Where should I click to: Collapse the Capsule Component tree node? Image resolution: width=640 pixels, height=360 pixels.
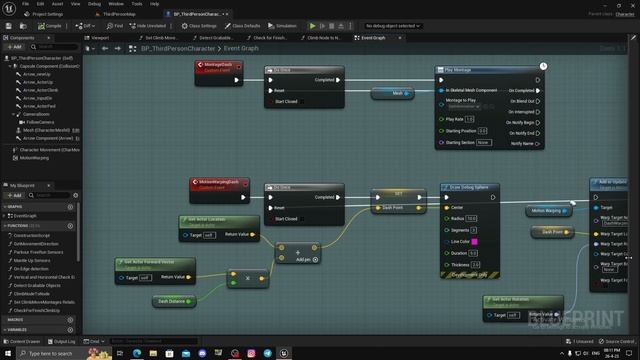[10, 66]
